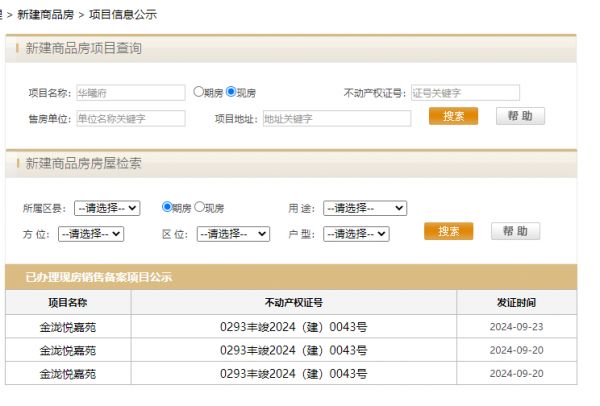The height and width of the screenshot is (406, 600).
Task: Open the 方位 select box
Action: tap(90, 233)
